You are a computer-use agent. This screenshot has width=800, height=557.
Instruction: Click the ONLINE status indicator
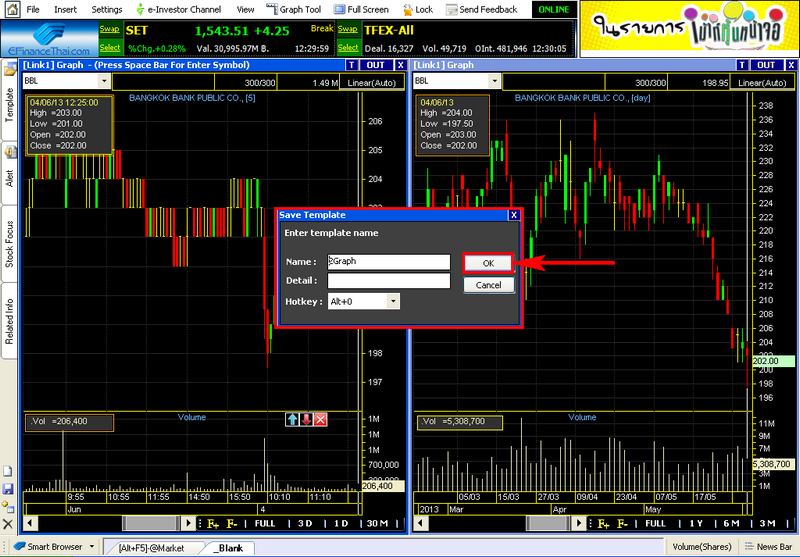pyautogui.click(x=554, y=9)
